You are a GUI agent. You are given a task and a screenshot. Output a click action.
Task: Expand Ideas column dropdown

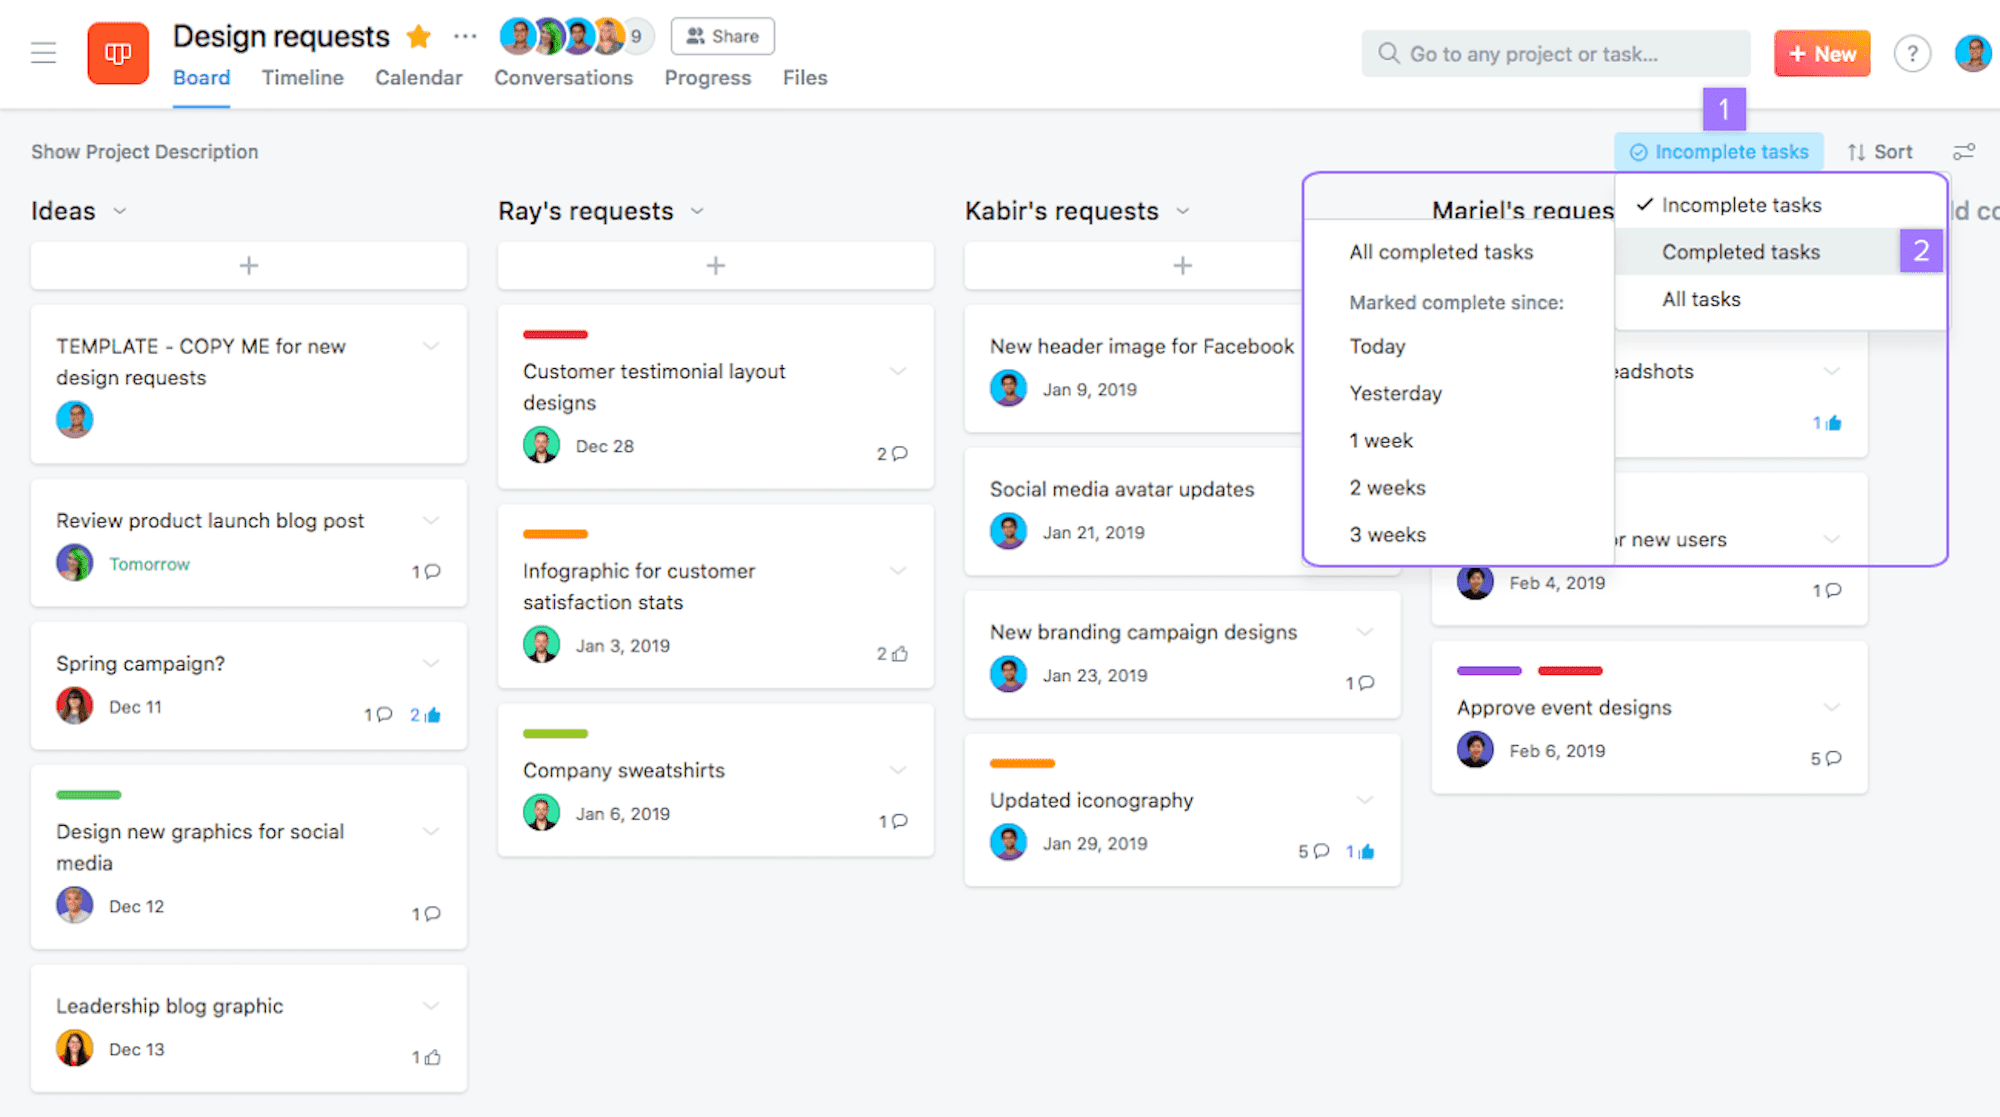pos(121,210)
